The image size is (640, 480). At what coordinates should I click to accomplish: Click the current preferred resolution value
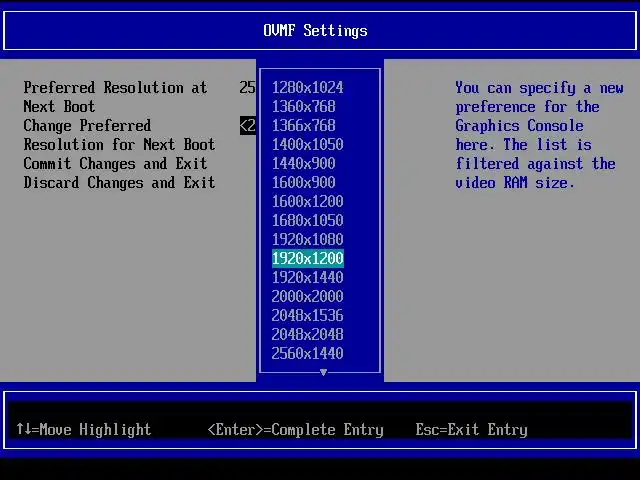(248, 87)
